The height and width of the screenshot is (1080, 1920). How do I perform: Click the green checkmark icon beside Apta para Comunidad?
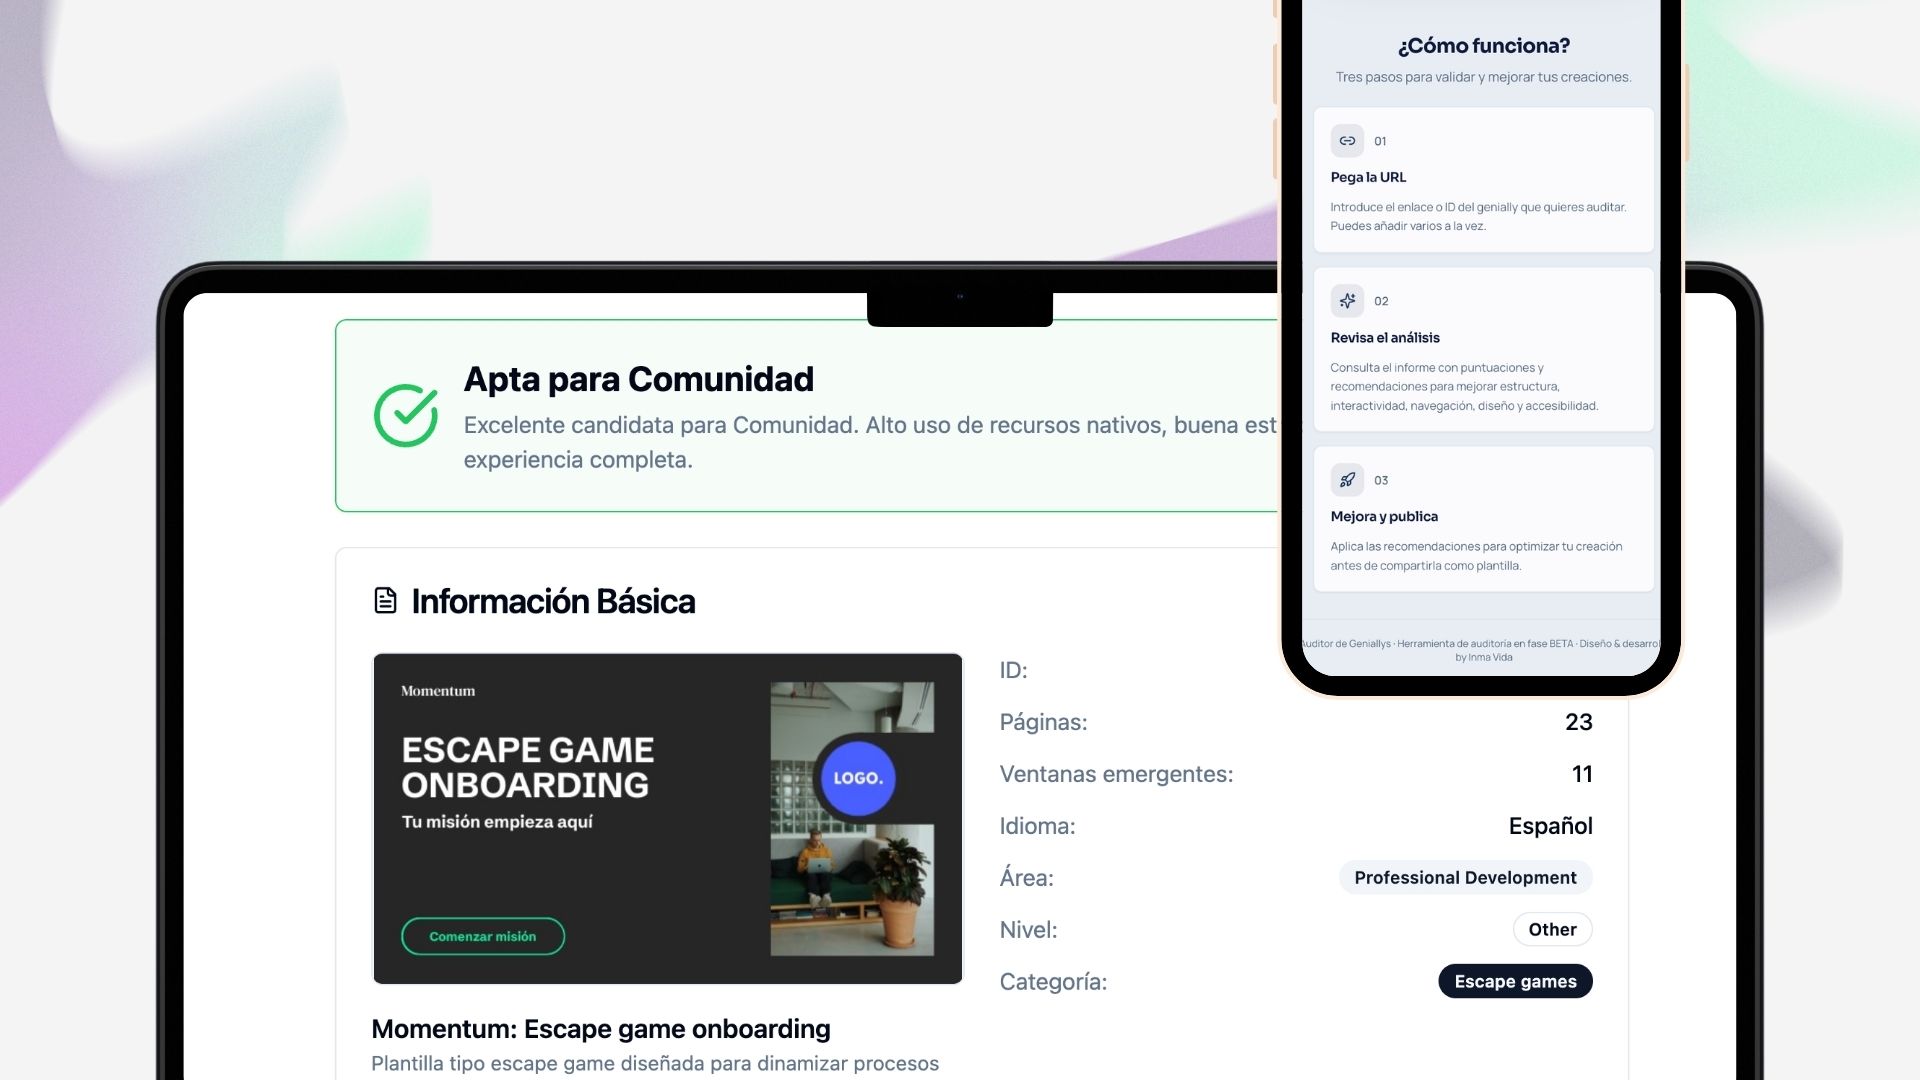pos(406,415)
